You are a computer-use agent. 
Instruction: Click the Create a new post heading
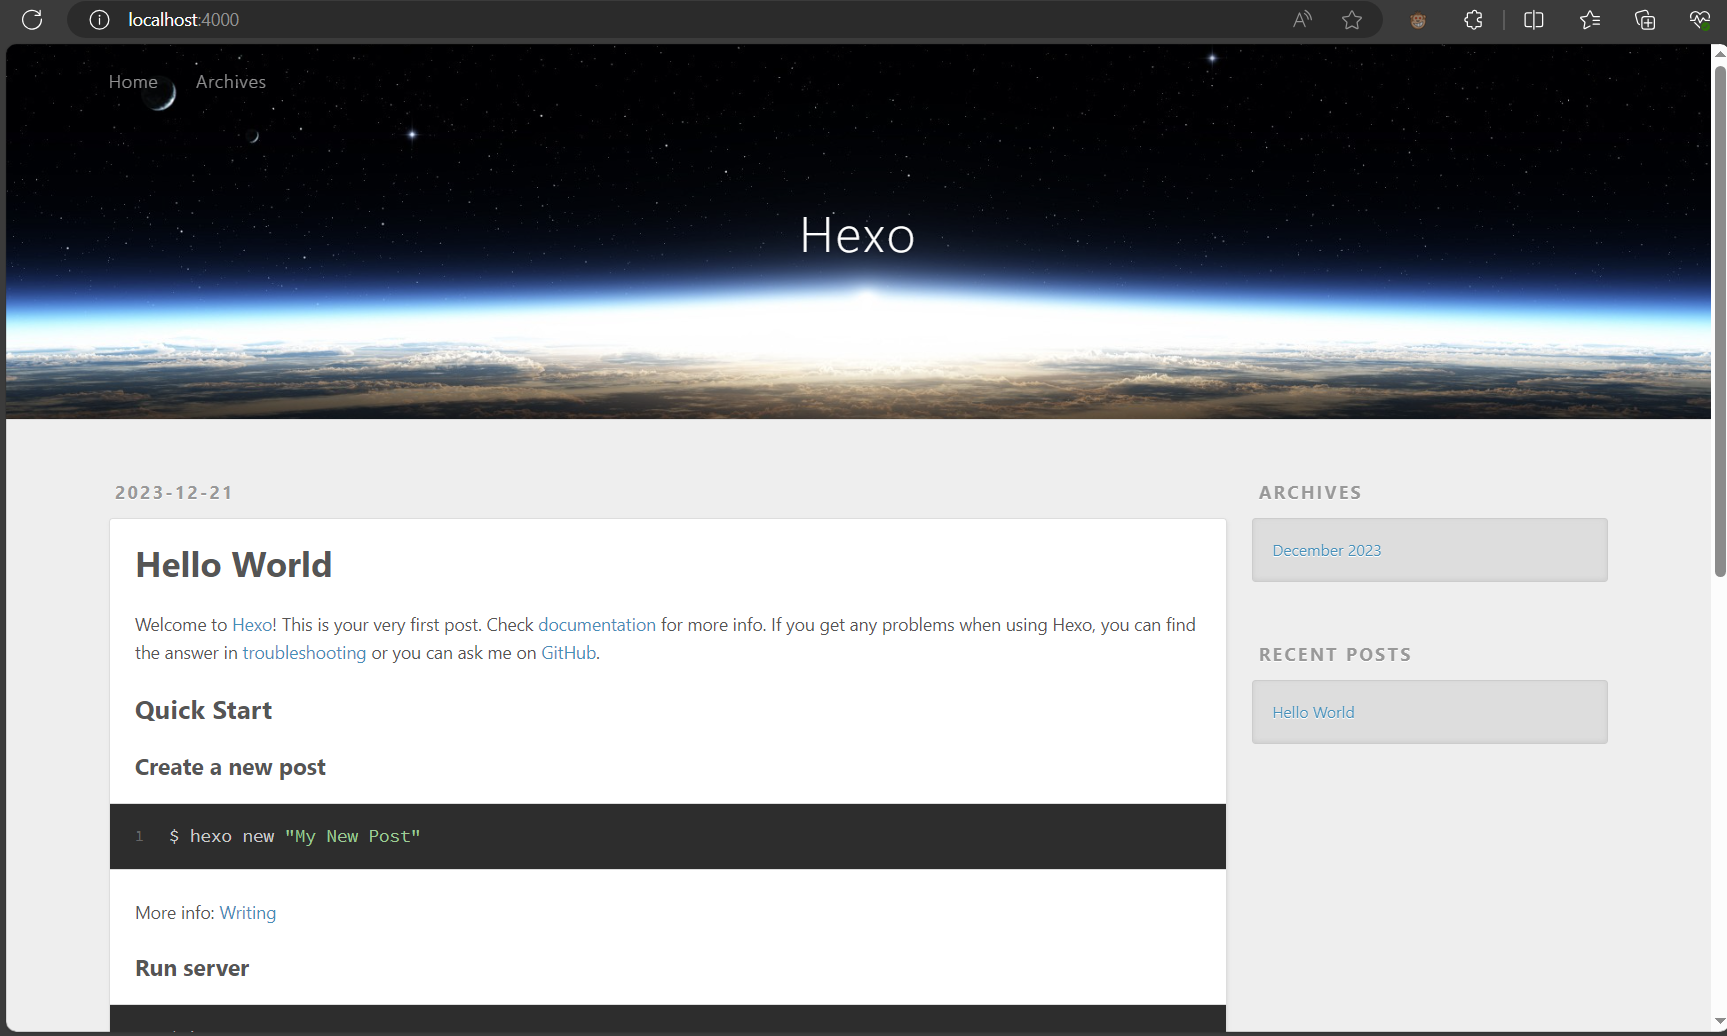click(x=231, y=768)
